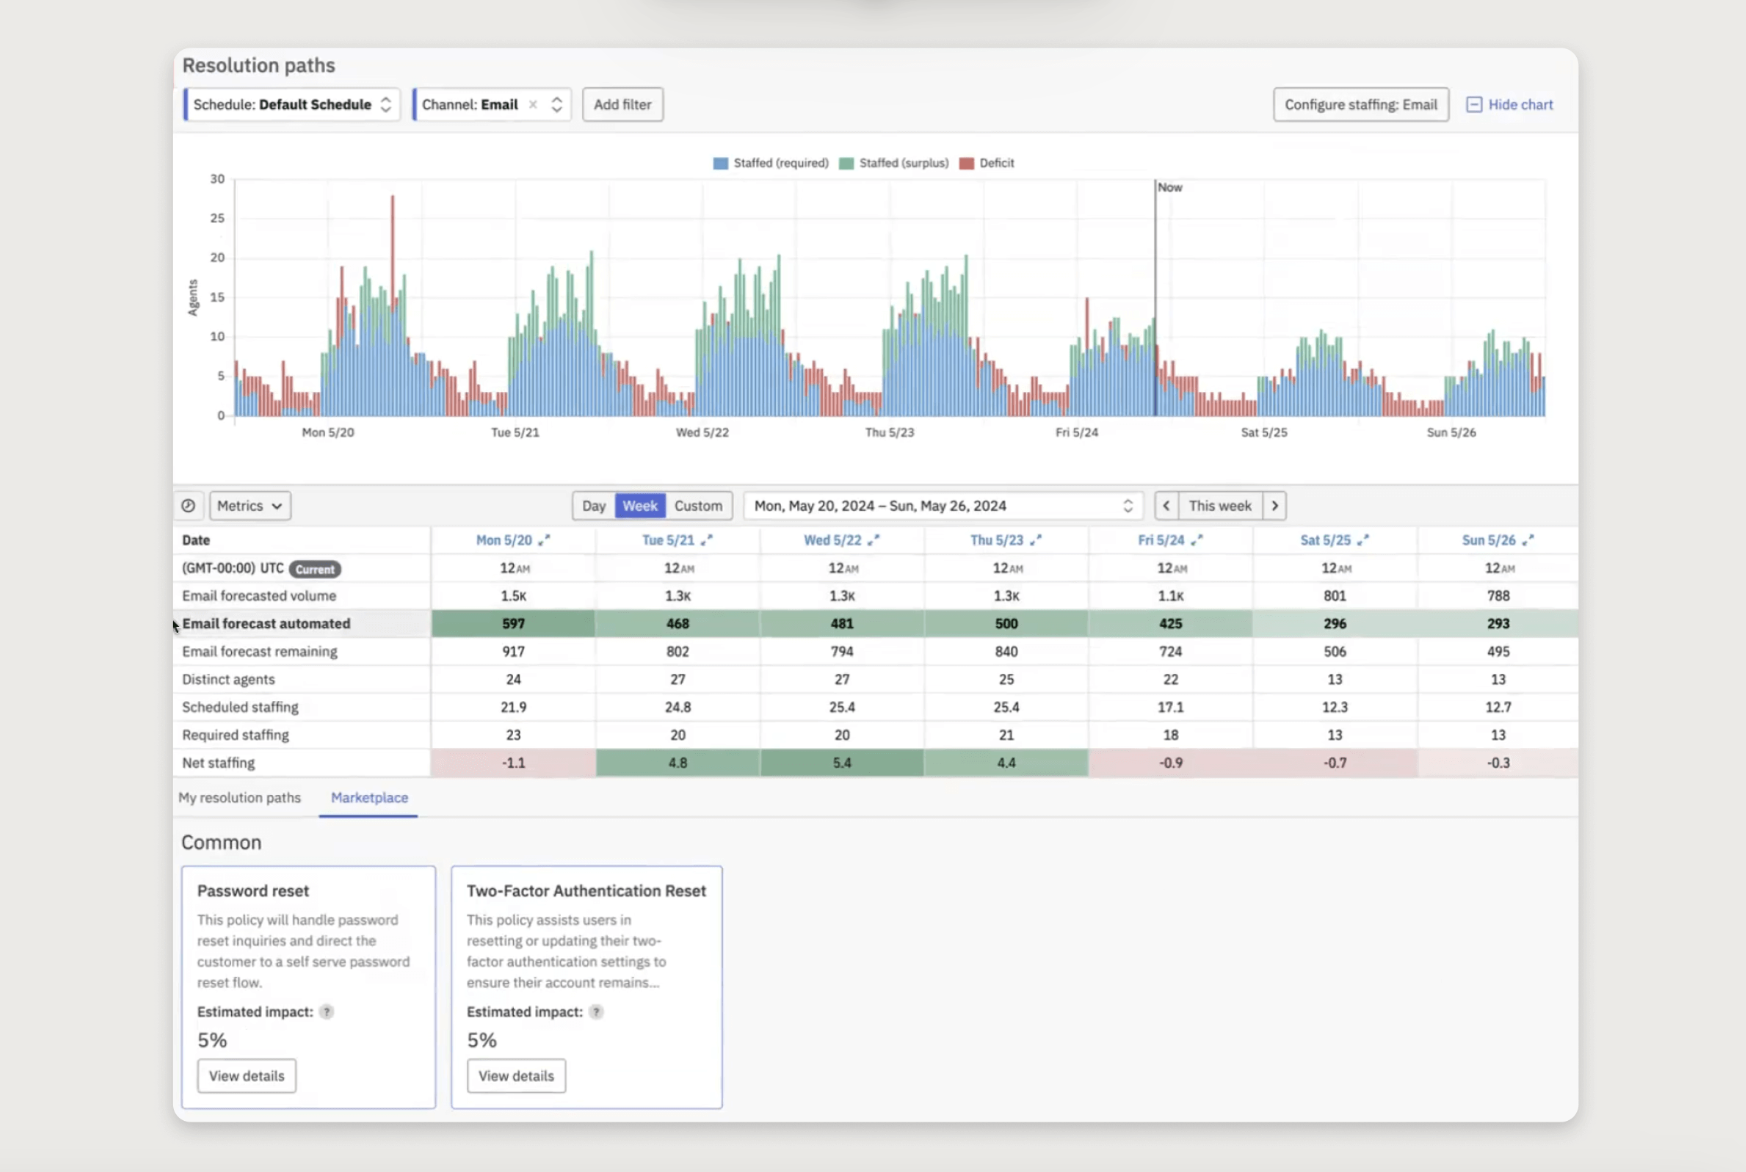
Task: View details for Two-Factor Authentication Reset
Action: [x=516, y=1076]
